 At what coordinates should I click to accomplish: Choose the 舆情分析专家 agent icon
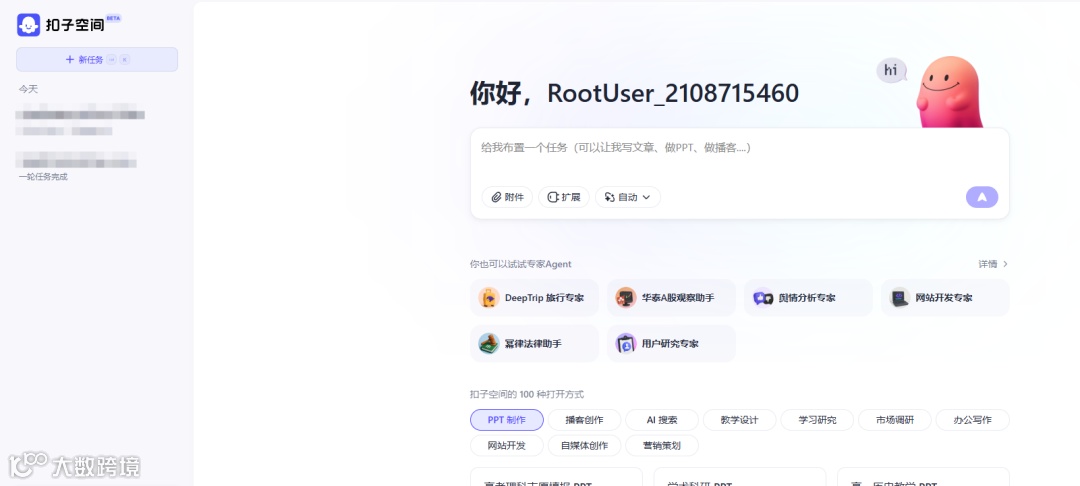[x=762, y=298]
